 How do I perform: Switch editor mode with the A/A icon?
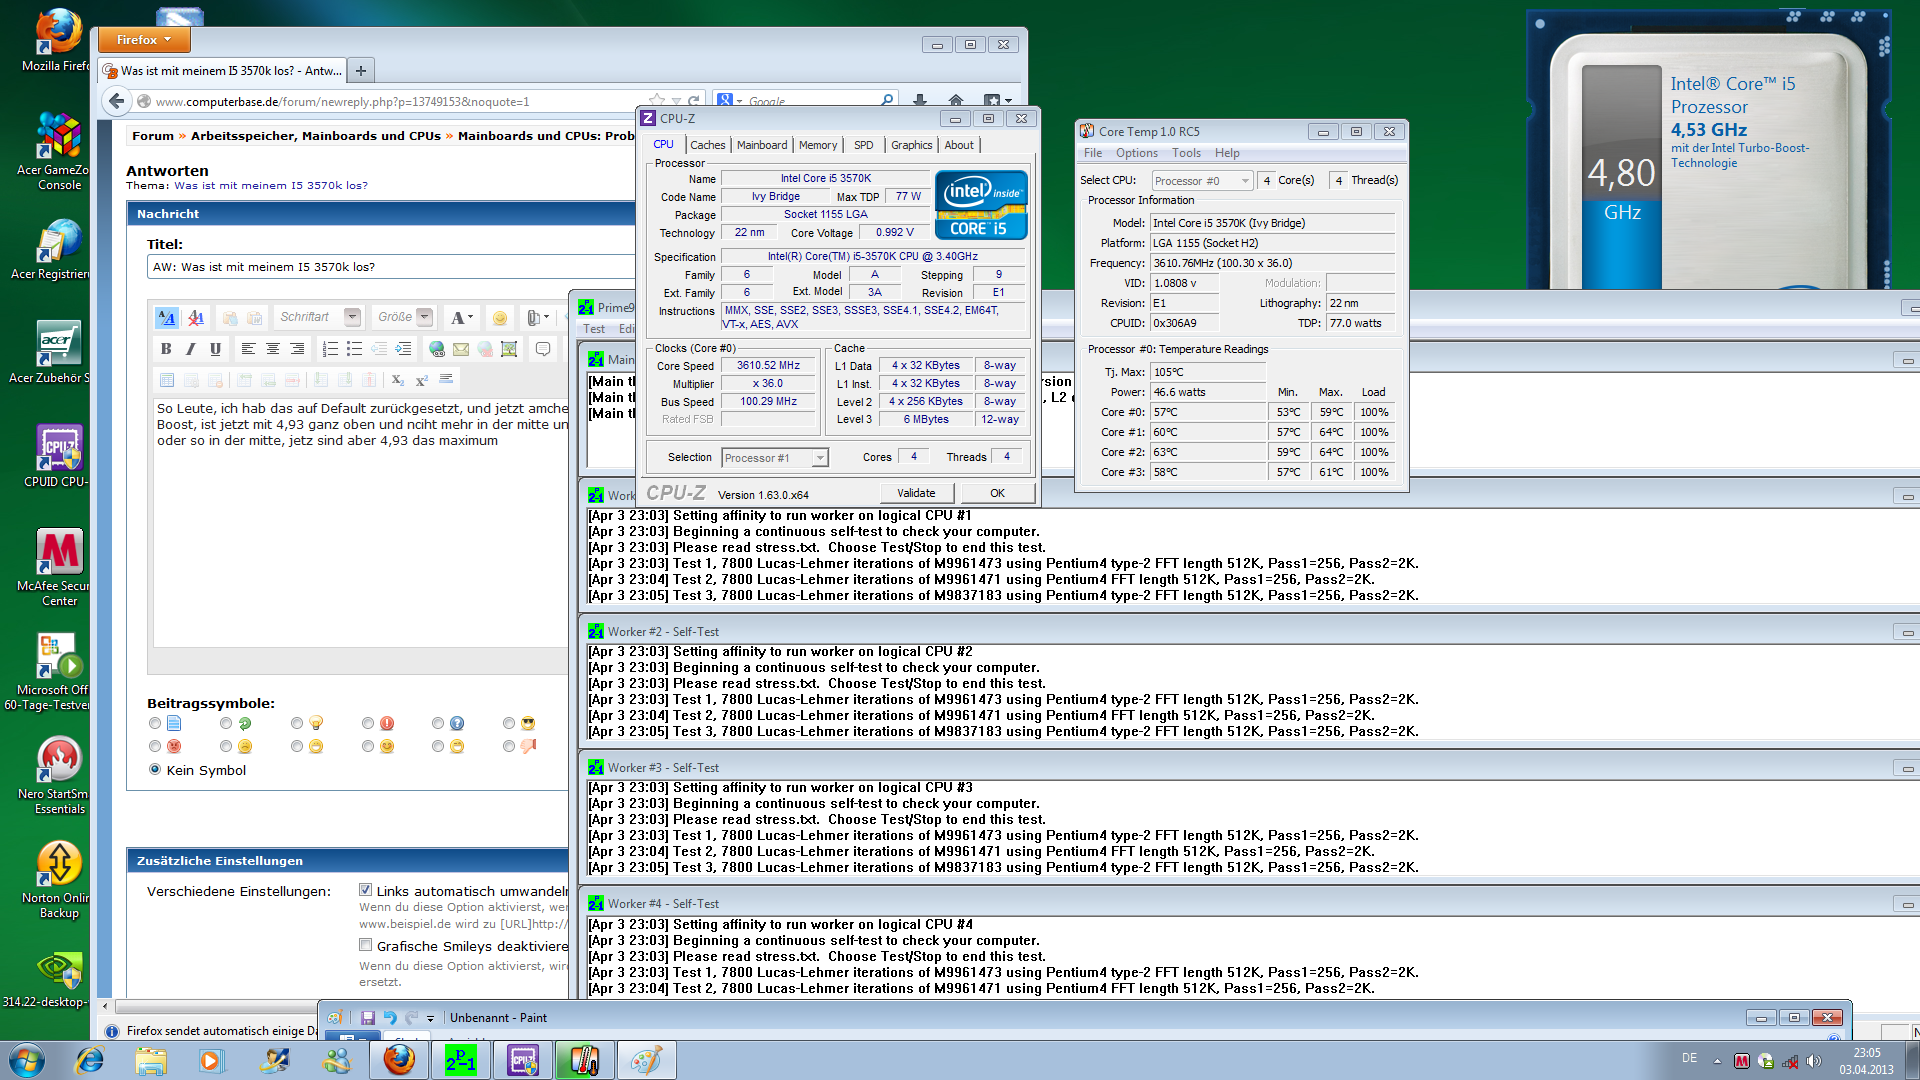point(167,318)
